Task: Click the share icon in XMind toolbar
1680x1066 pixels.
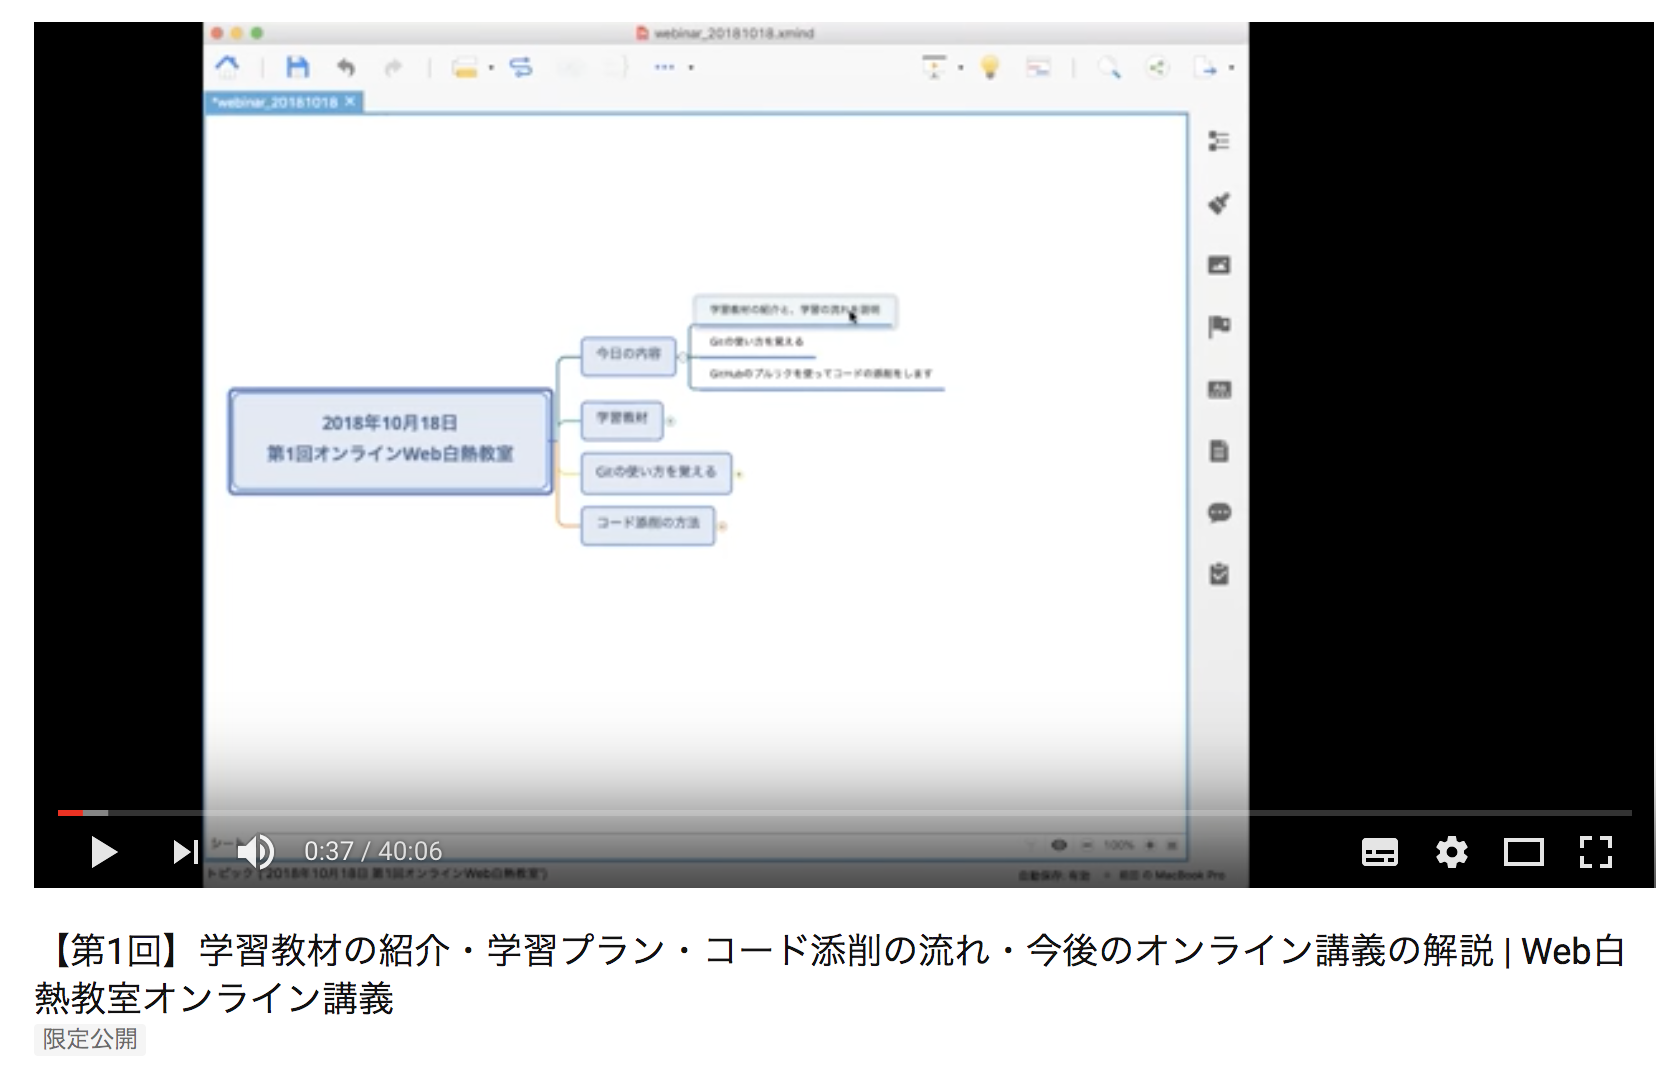Action: pyautogui.click(x=1157, y=68)
